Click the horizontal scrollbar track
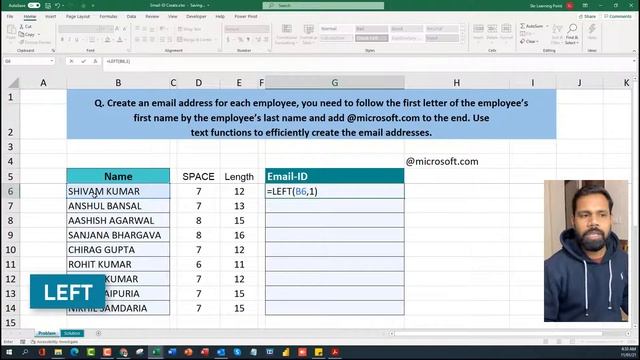This screenshot has height=360, width=640. (509, 333)
